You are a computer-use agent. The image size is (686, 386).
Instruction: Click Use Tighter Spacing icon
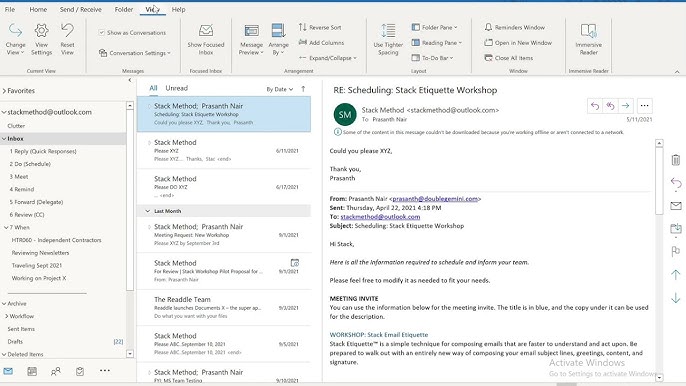tap(388, 31)
